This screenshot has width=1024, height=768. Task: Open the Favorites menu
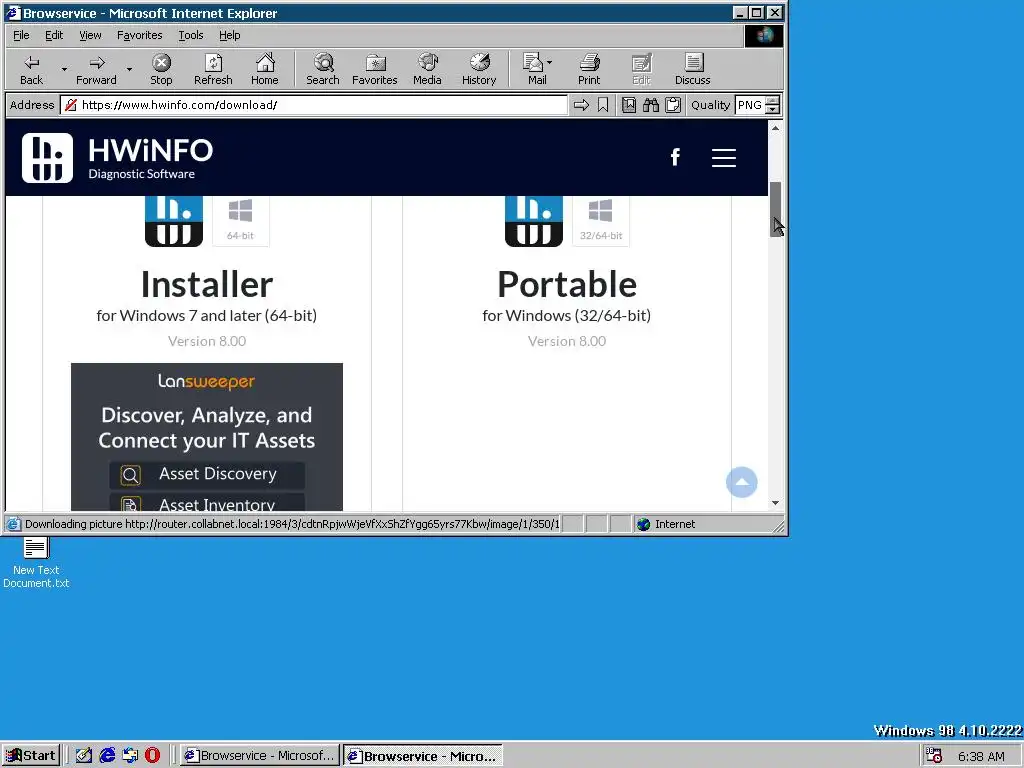coord(139,35)
